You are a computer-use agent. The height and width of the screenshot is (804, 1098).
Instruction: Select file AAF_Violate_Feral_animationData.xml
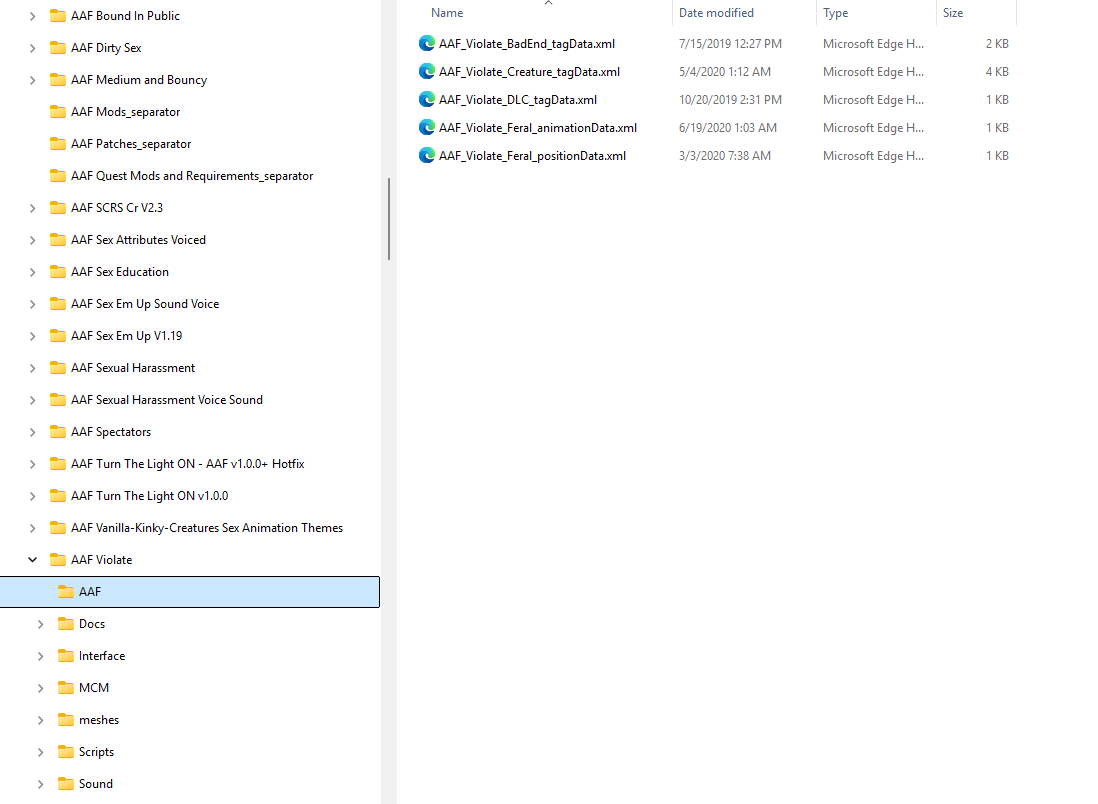pyautogui.click(x=538, y=127)
